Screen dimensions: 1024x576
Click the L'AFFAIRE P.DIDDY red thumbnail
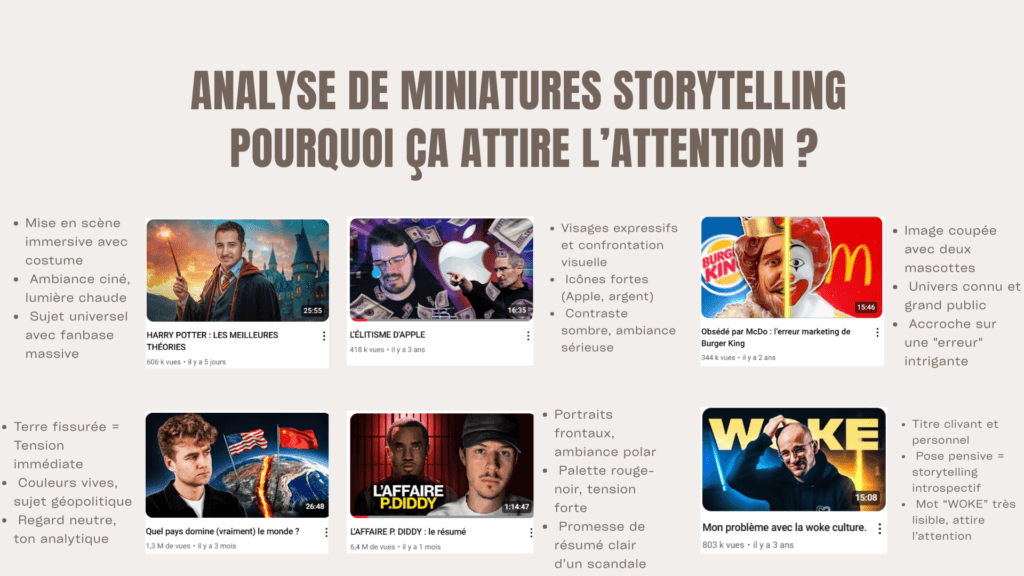441,465
